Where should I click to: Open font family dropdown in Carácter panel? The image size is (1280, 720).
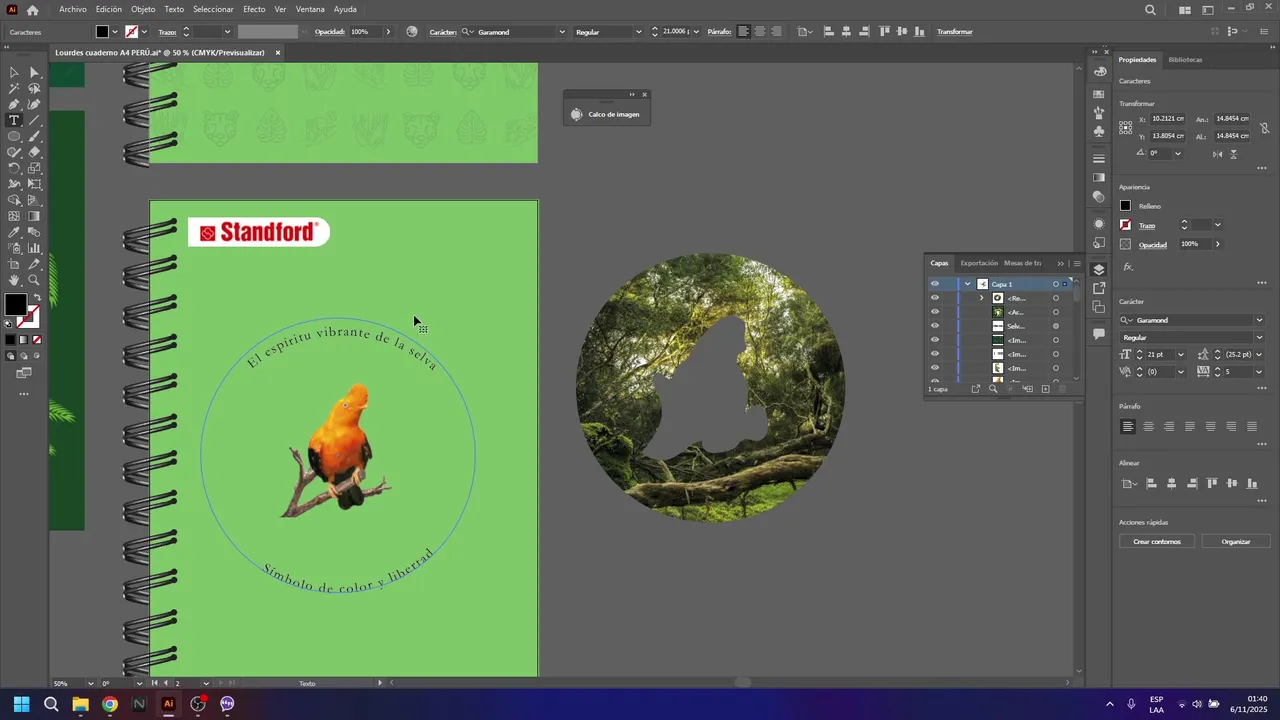coord(1259,320)
